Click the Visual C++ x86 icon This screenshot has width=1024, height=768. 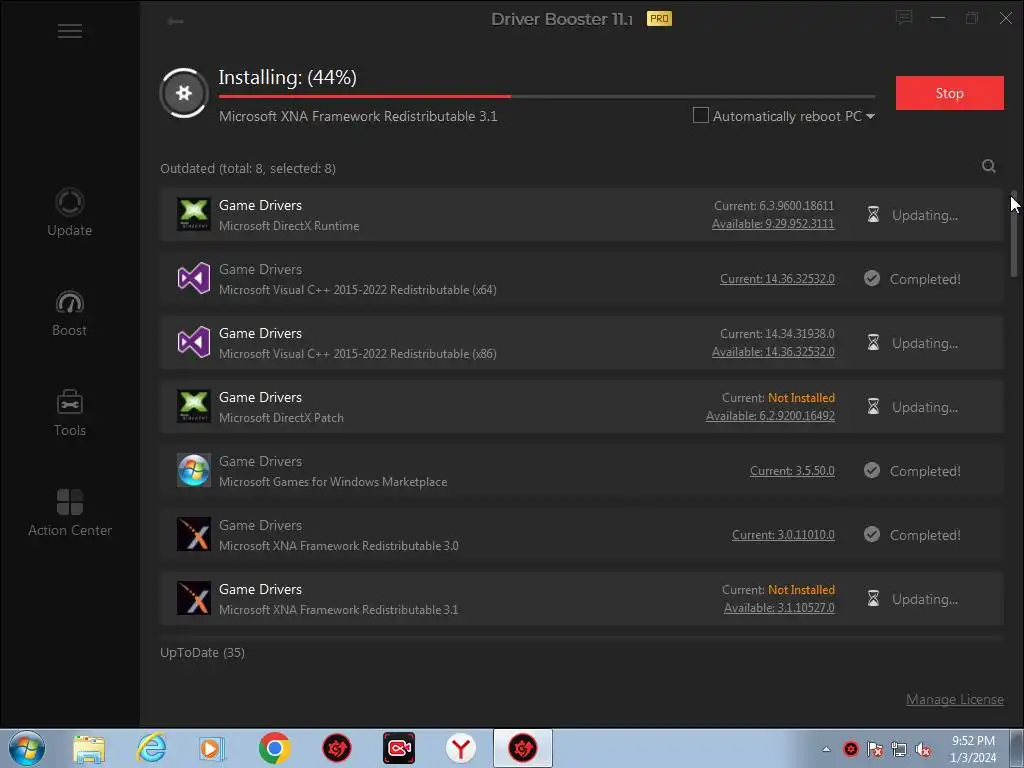(x=194, y=342)
